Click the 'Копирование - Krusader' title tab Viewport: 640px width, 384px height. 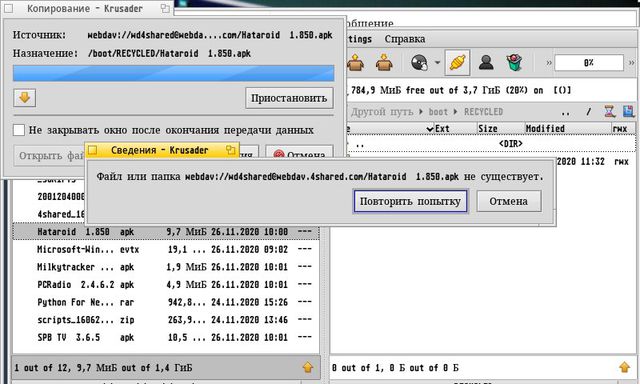point(84,8)
